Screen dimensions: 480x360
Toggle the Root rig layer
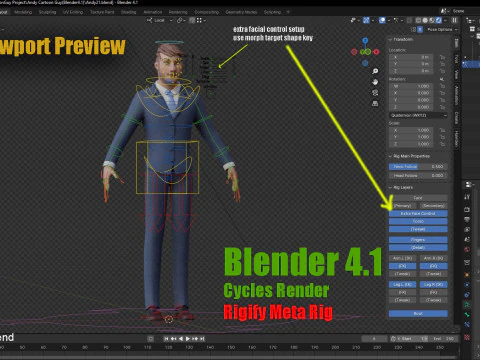pos(418,313)
